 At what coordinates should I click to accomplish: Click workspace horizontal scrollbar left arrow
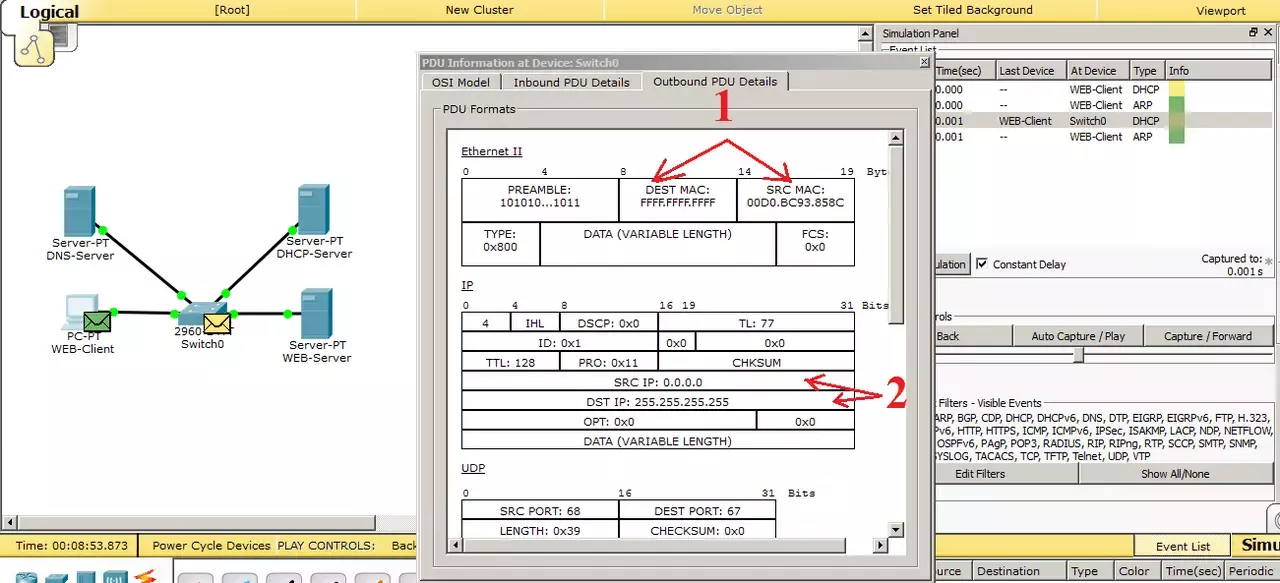pos(10,522)
